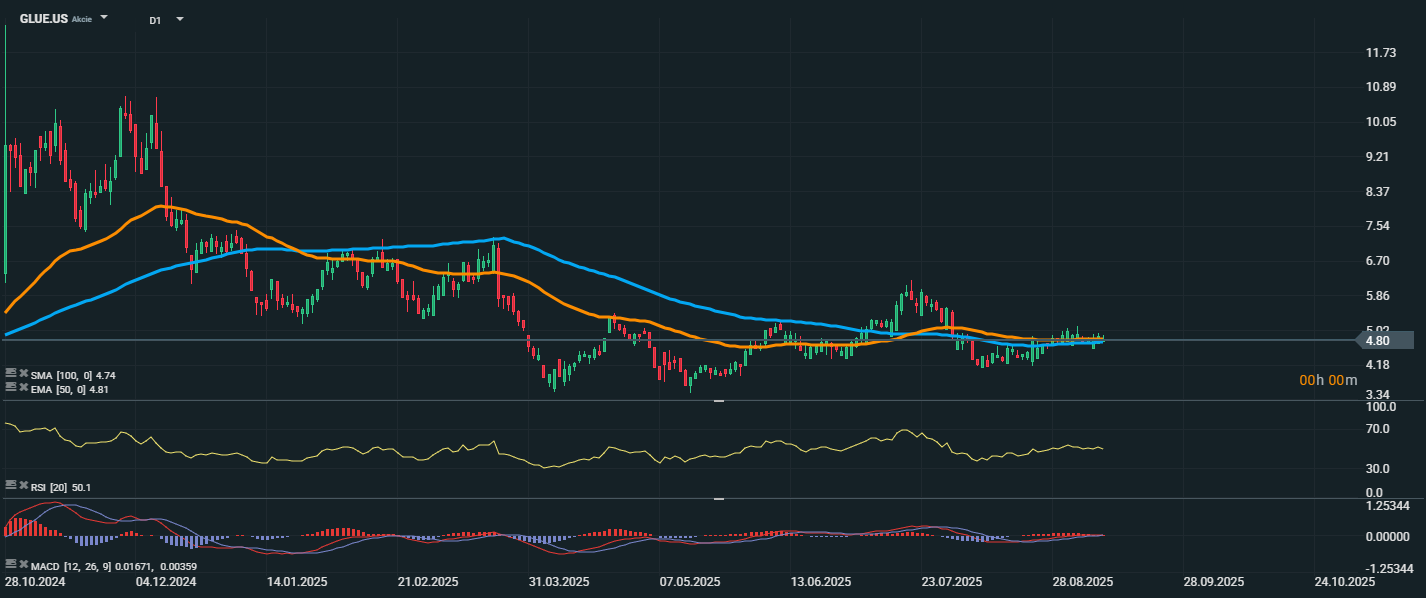Expand the GLUE.US symbol dropdown arrow
1426x598 pixels.
point(104,18)
